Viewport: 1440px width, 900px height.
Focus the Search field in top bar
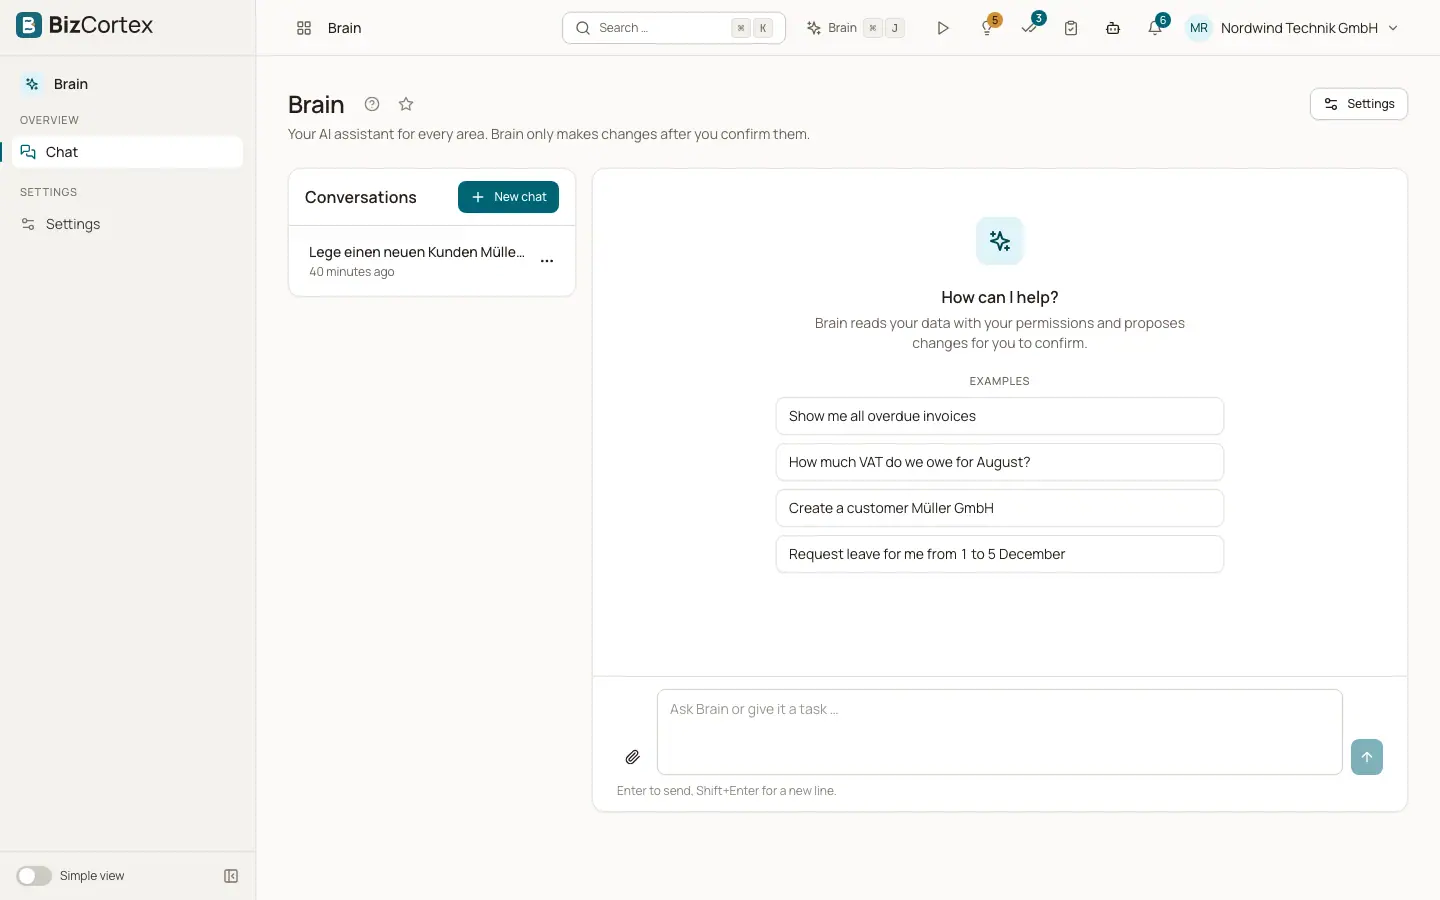click(674, 28)
